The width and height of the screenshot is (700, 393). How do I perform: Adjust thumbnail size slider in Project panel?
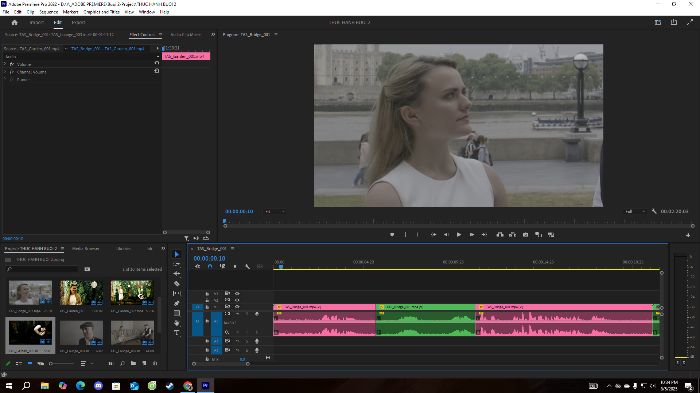[x=62, y=364]
